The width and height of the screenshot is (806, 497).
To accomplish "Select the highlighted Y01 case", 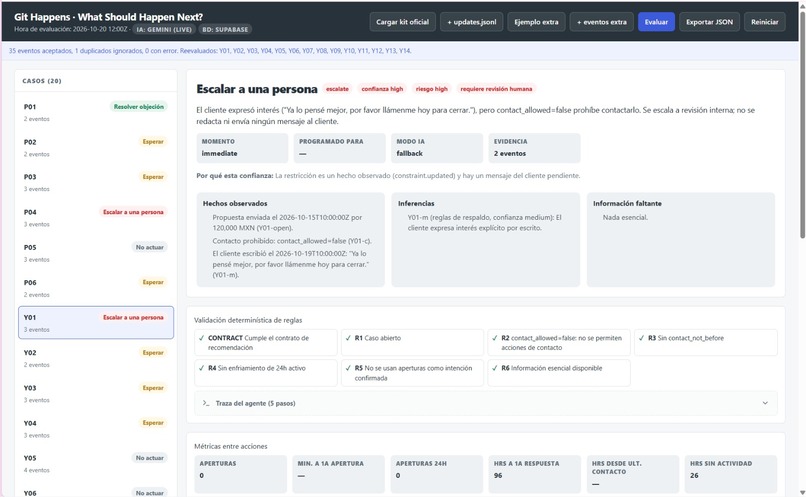I will coord(96,323).
